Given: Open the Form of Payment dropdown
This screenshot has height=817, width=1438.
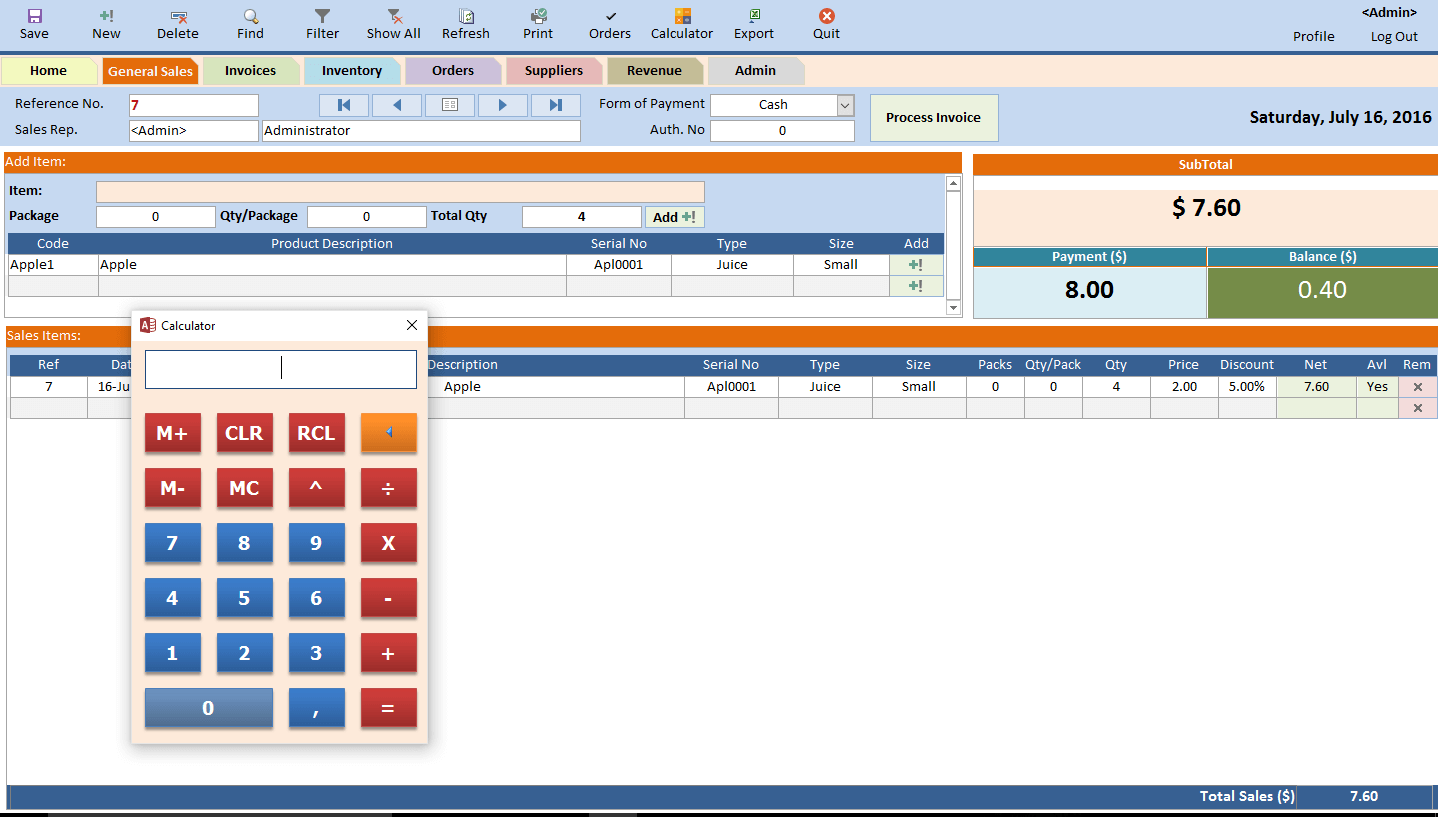Looking at the screenshot, I should [x=843, y=104].
